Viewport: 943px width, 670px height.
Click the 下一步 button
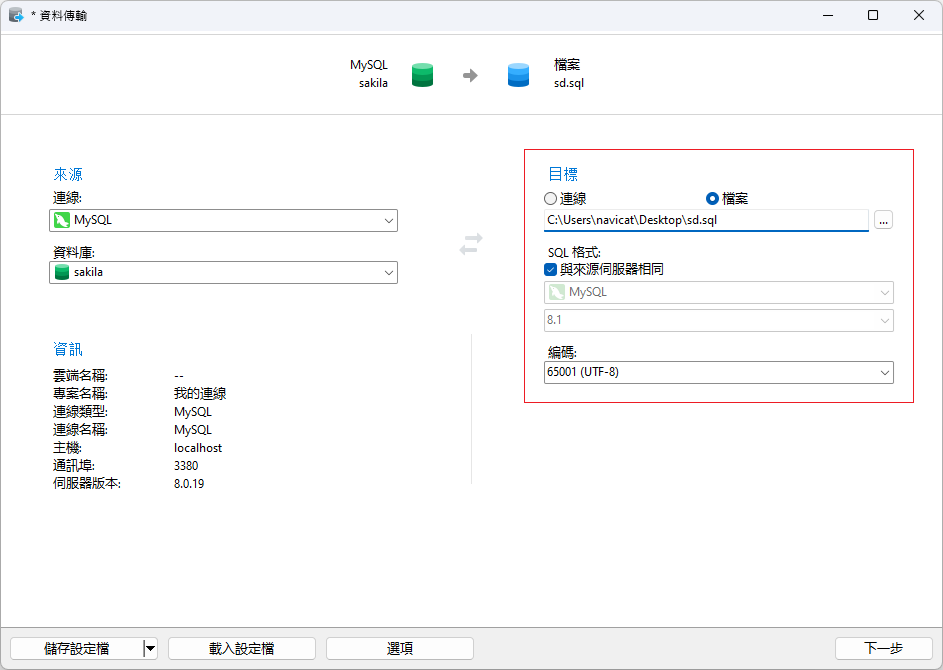tap(883, 648)
